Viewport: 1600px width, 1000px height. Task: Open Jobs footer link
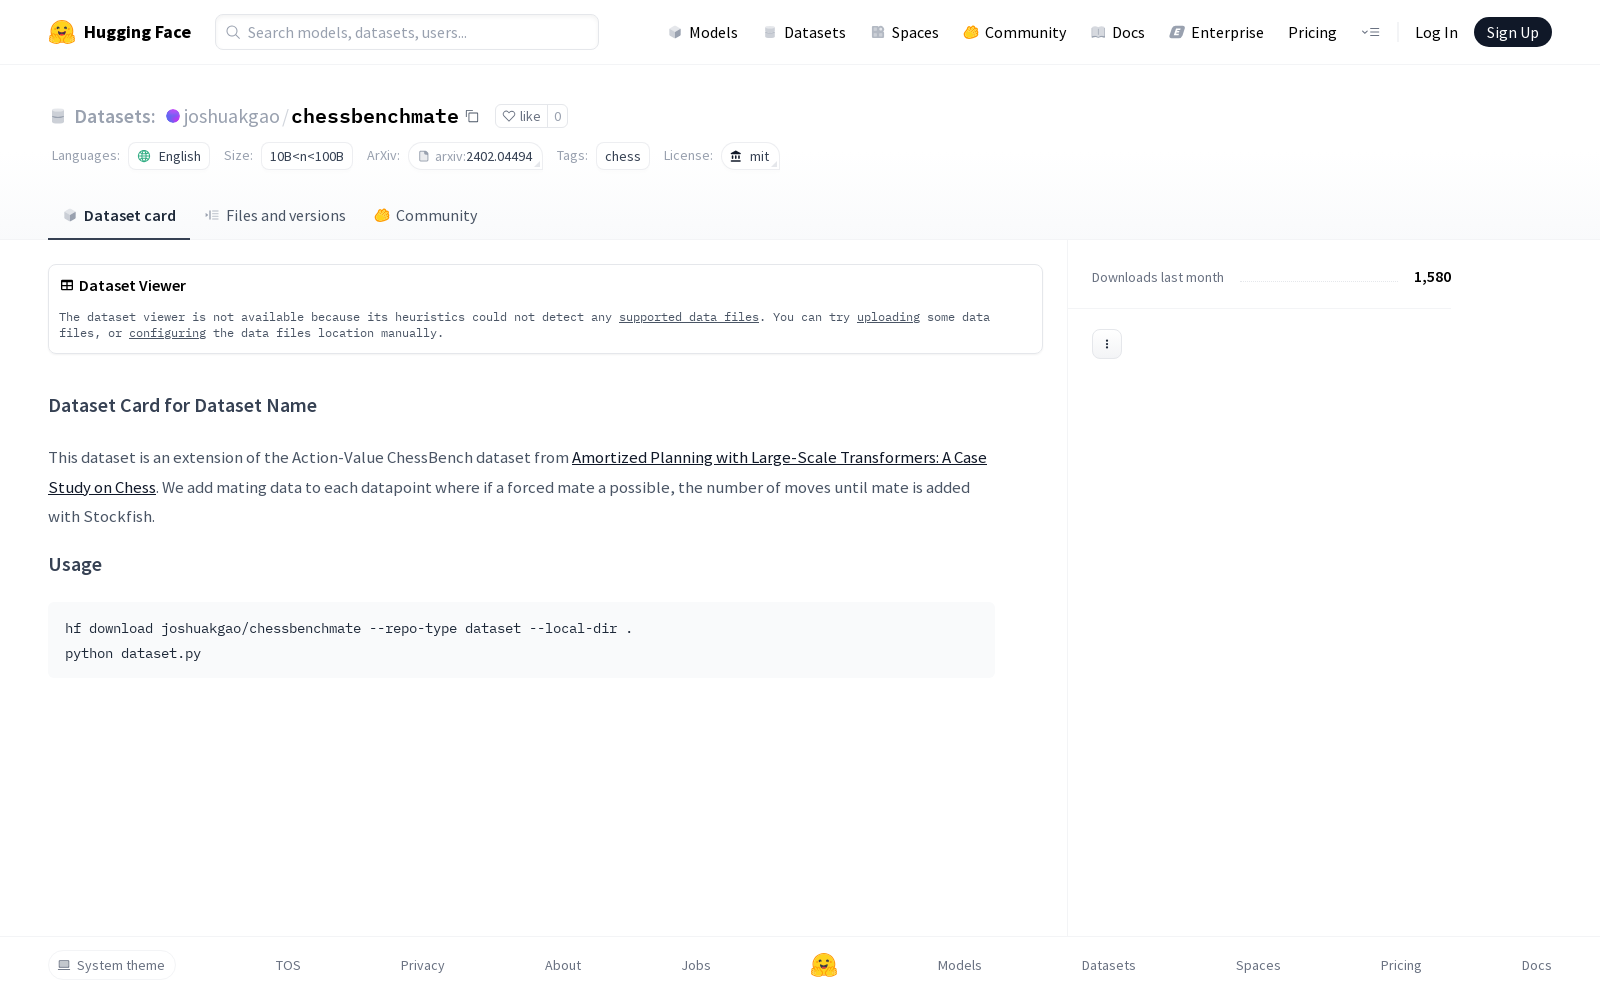696,965
